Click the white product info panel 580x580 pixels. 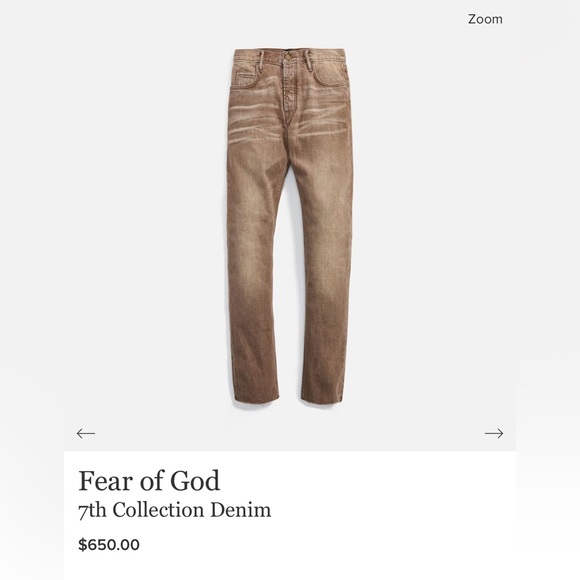(290, 515)
